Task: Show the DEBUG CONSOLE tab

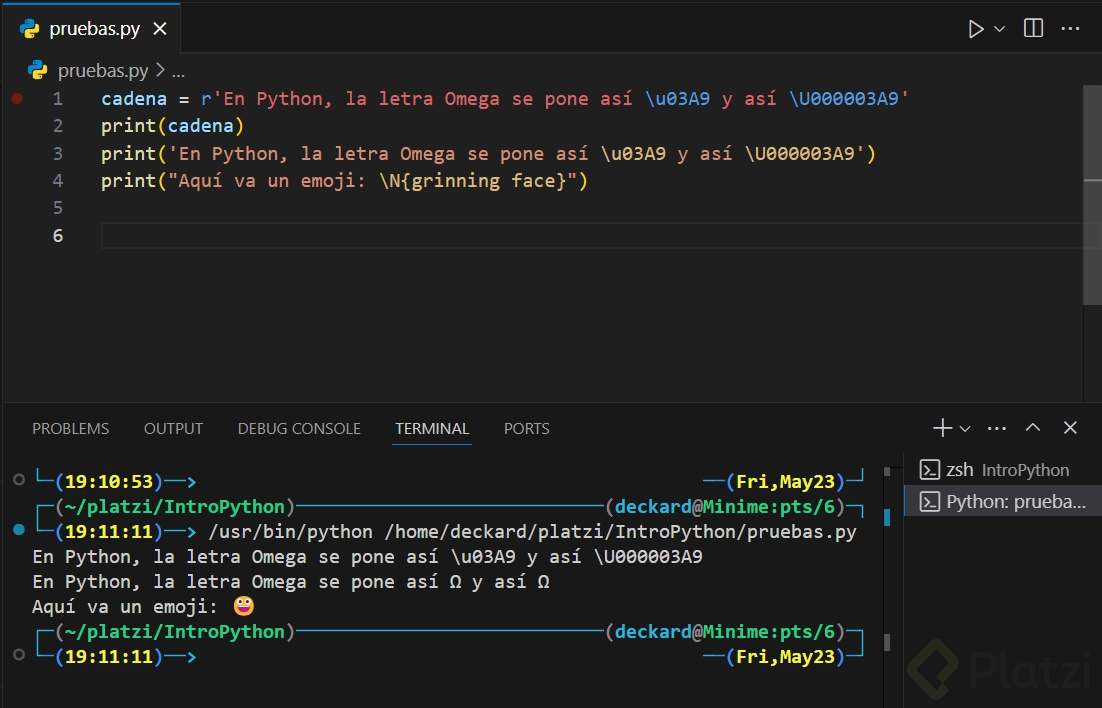Action: point(299,428)
